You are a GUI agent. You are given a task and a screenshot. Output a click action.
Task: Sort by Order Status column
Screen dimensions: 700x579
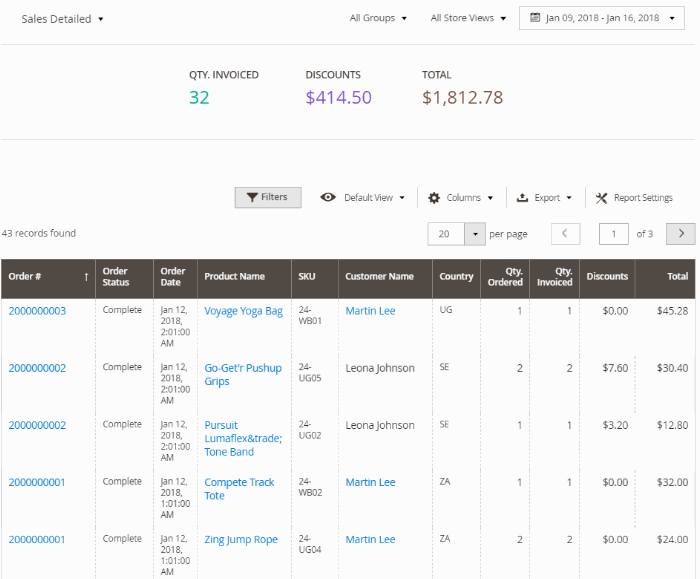coord(125,277)
